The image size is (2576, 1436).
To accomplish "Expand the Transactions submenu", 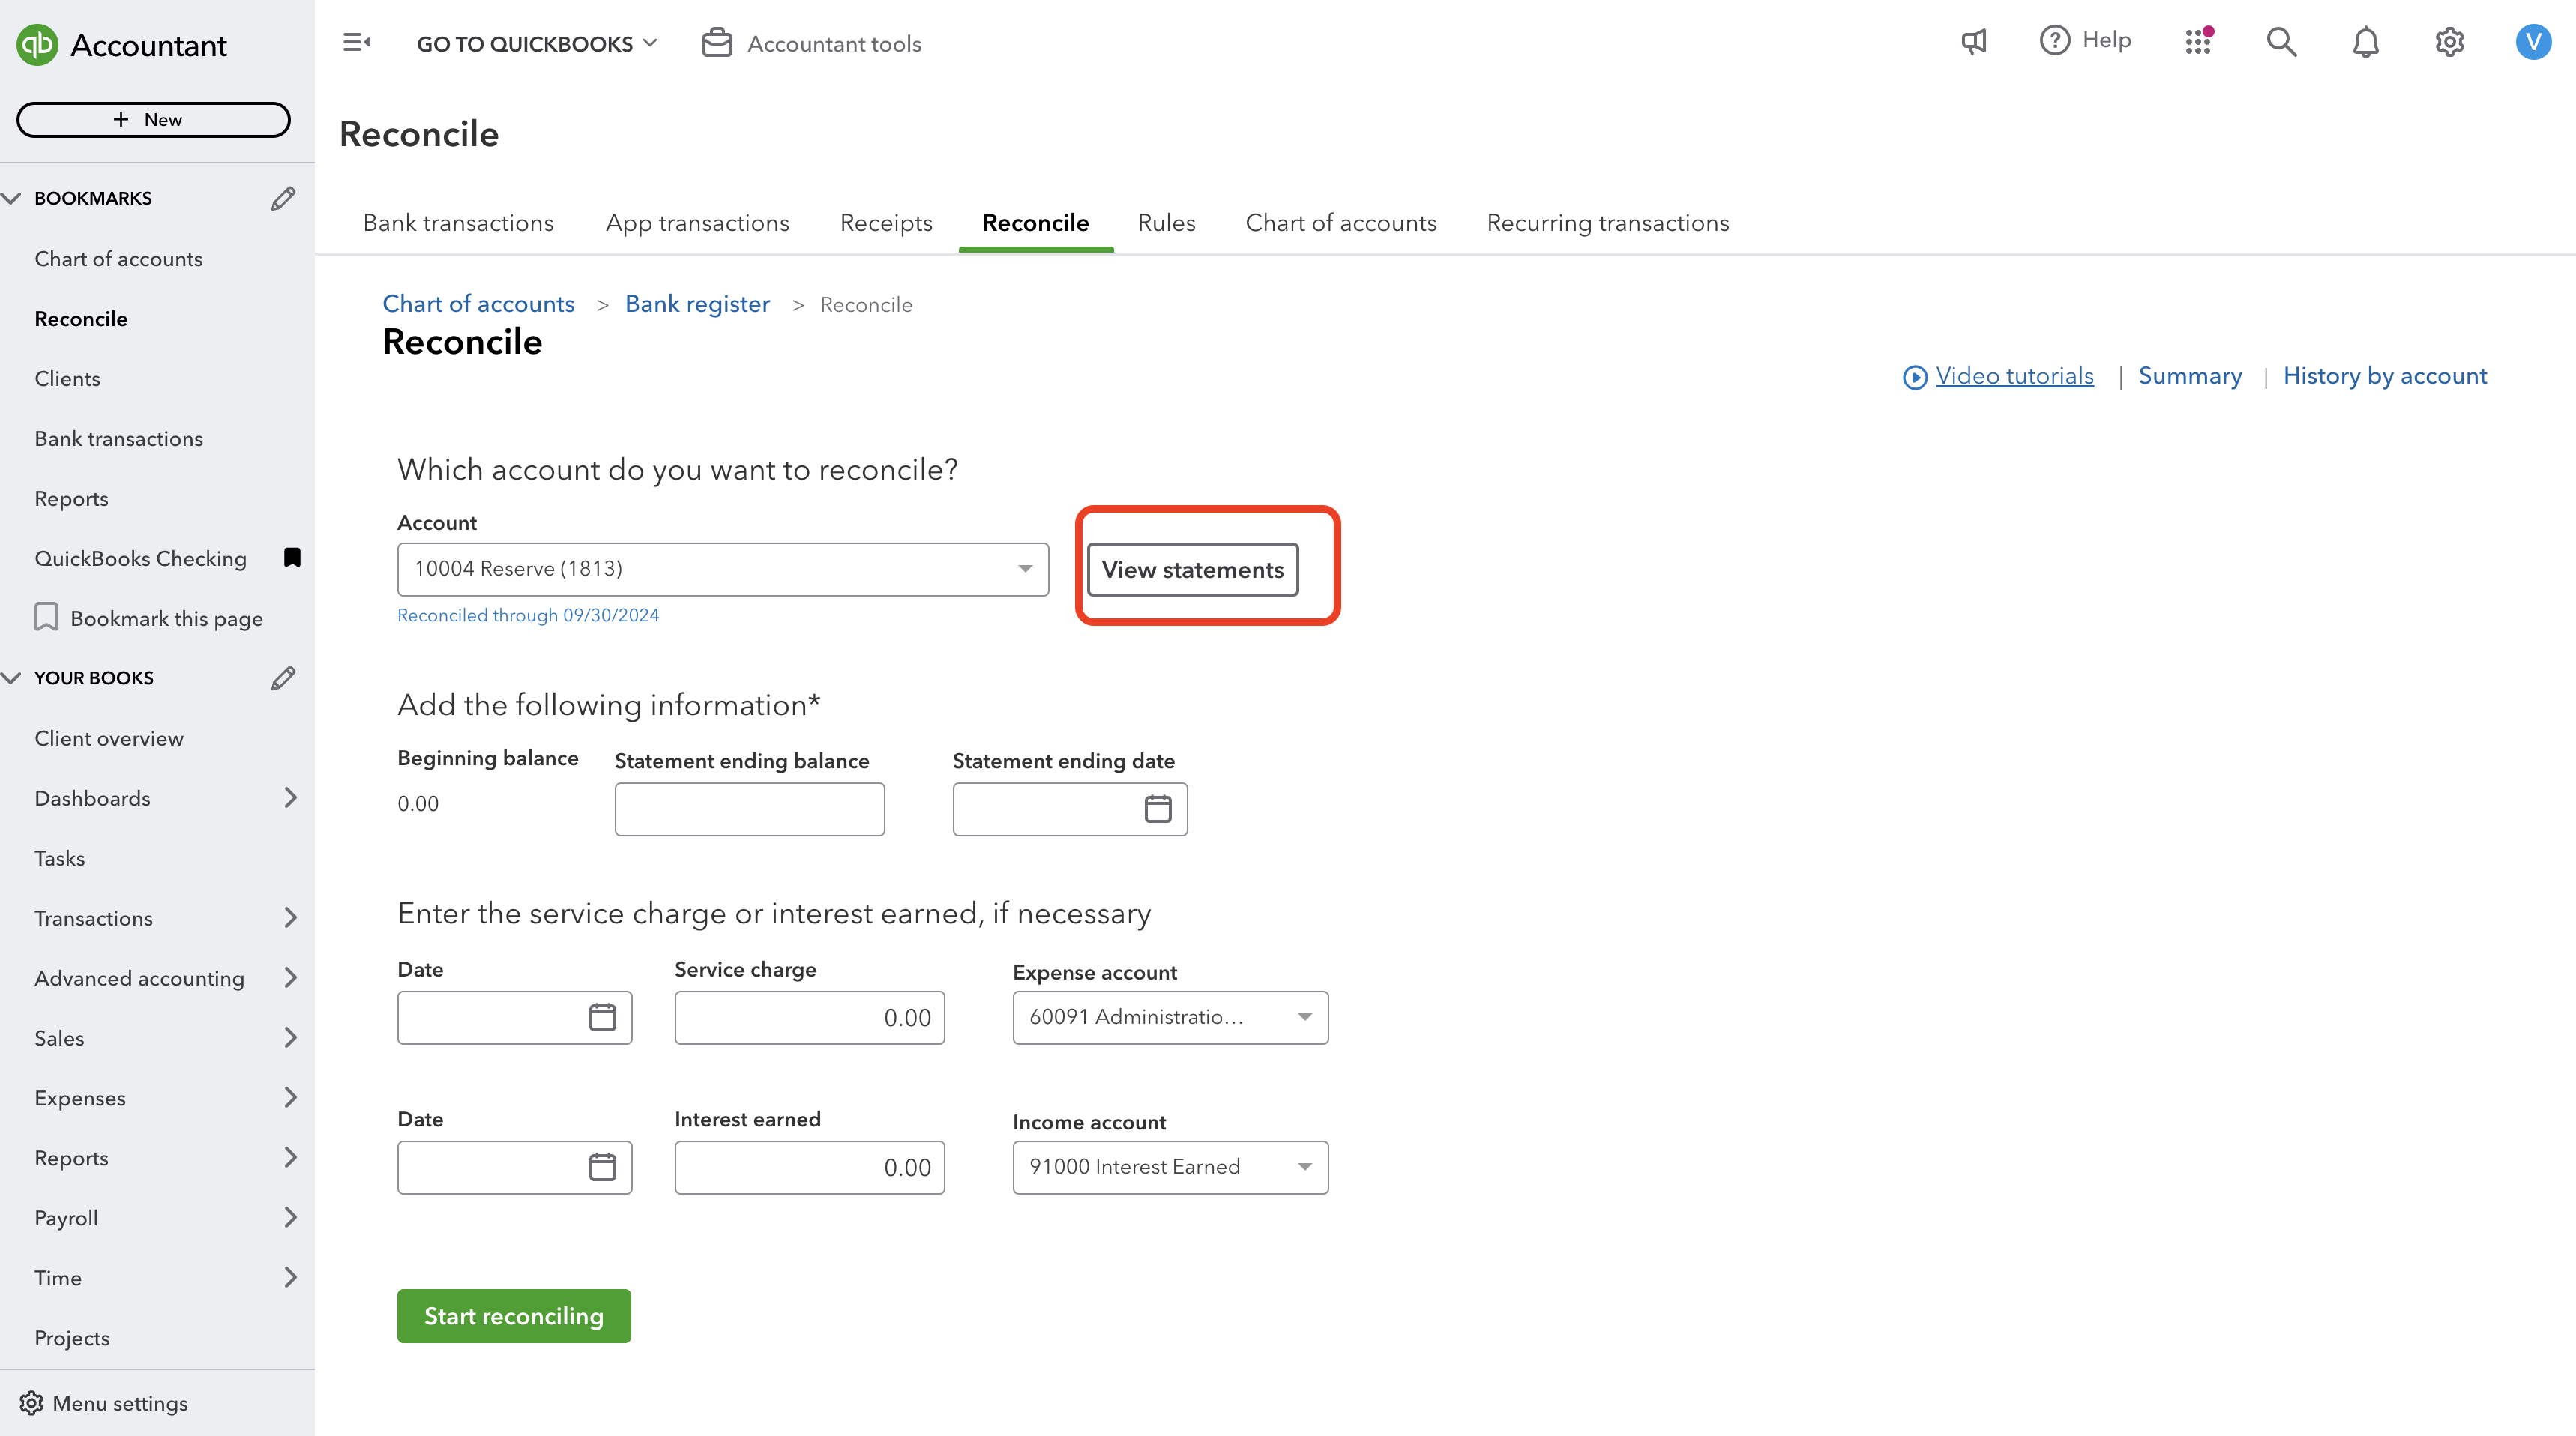I will (x=290, y=918).
